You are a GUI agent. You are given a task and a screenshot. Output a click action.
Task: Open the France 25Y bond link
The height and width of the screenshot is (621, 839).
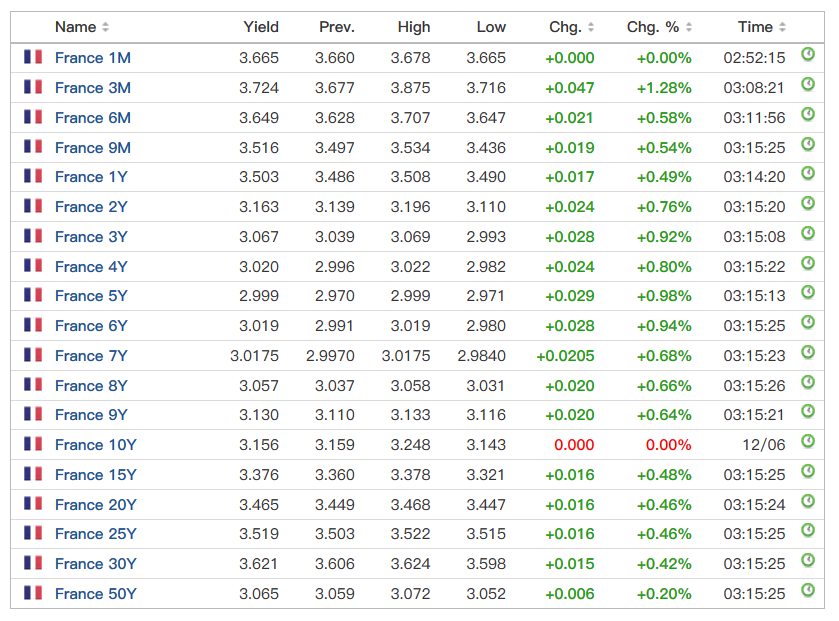96,534
